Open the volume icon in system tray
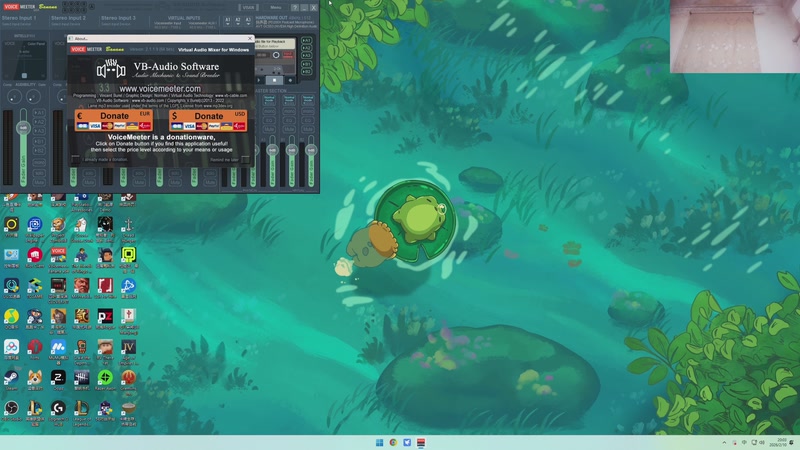 pos(762,442)
